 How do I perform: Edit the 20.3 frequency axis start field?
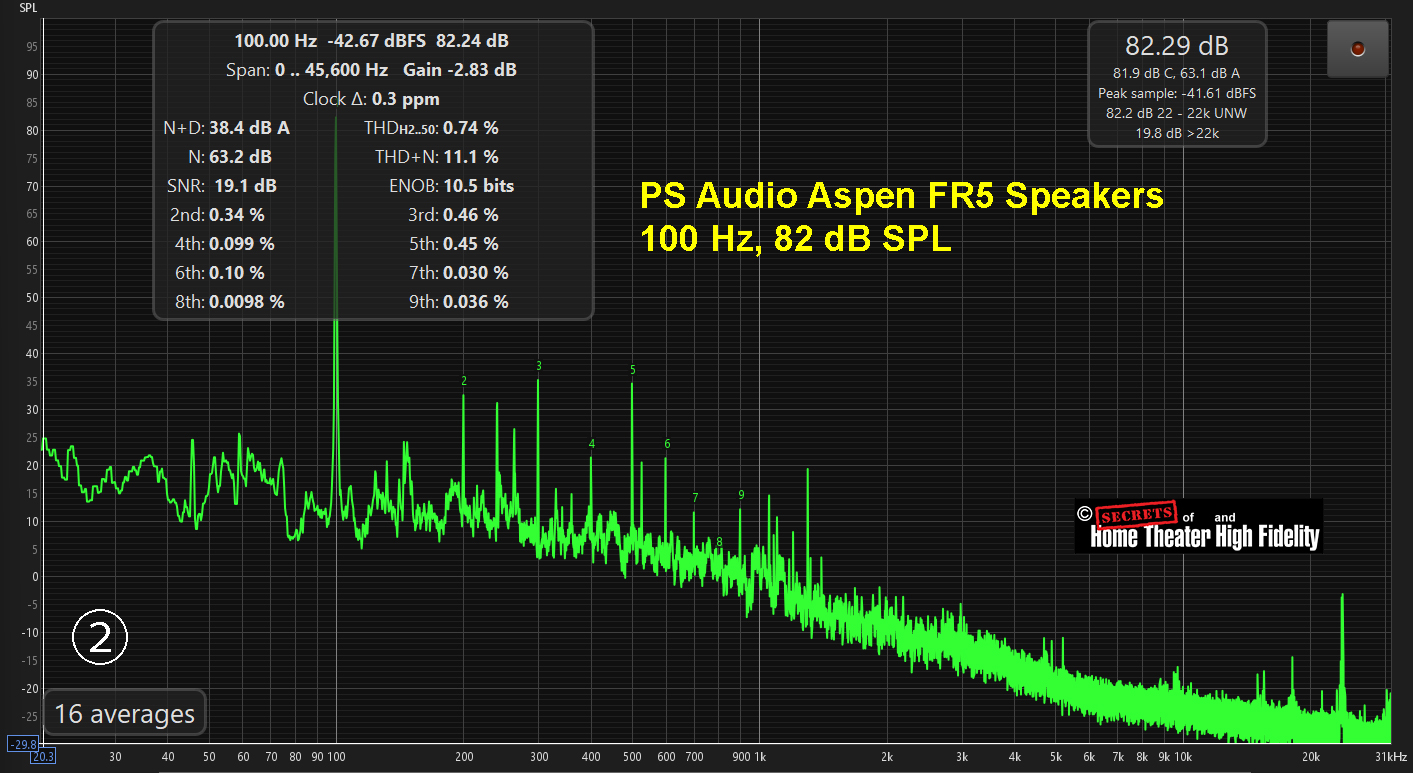44,757
